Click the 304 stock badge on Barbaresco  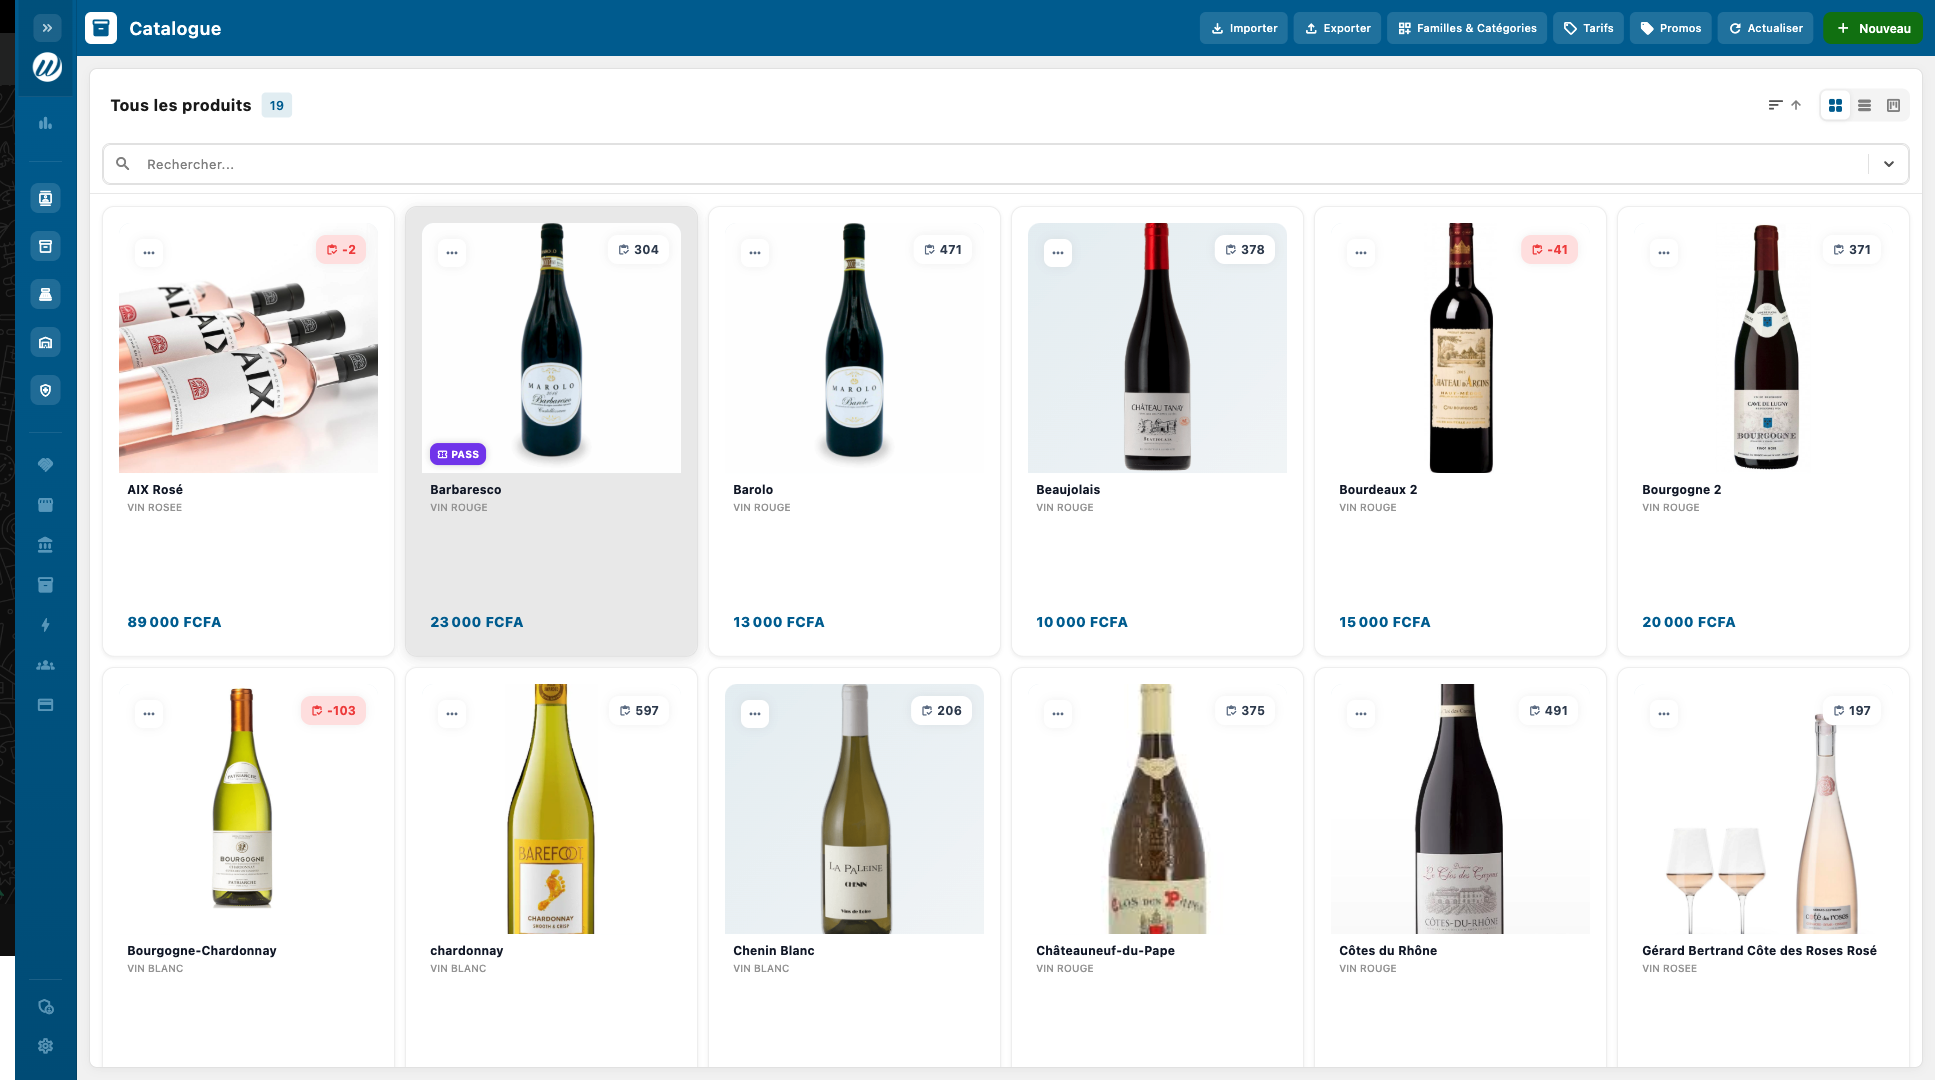click(x=638, y=250)
